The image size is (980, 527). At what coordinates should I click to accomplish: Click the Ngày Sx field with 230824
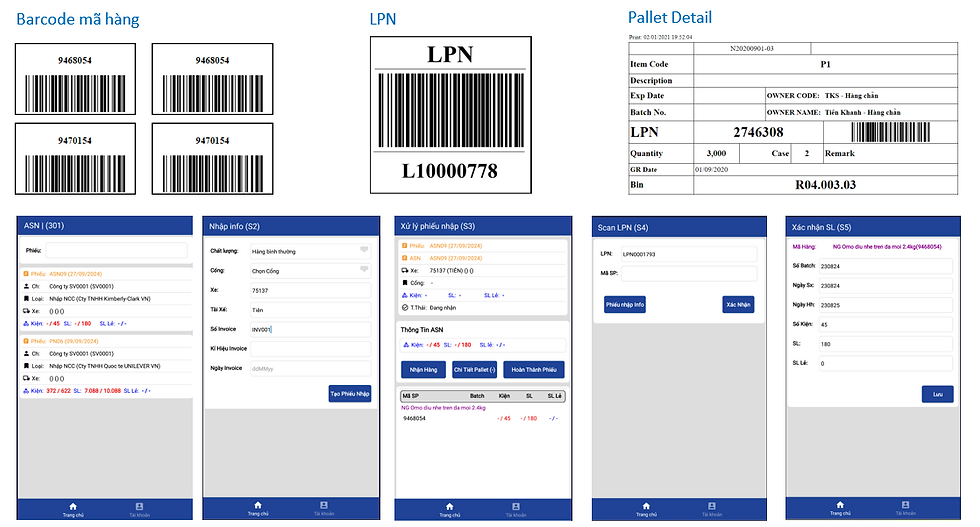tap(886, 285)
